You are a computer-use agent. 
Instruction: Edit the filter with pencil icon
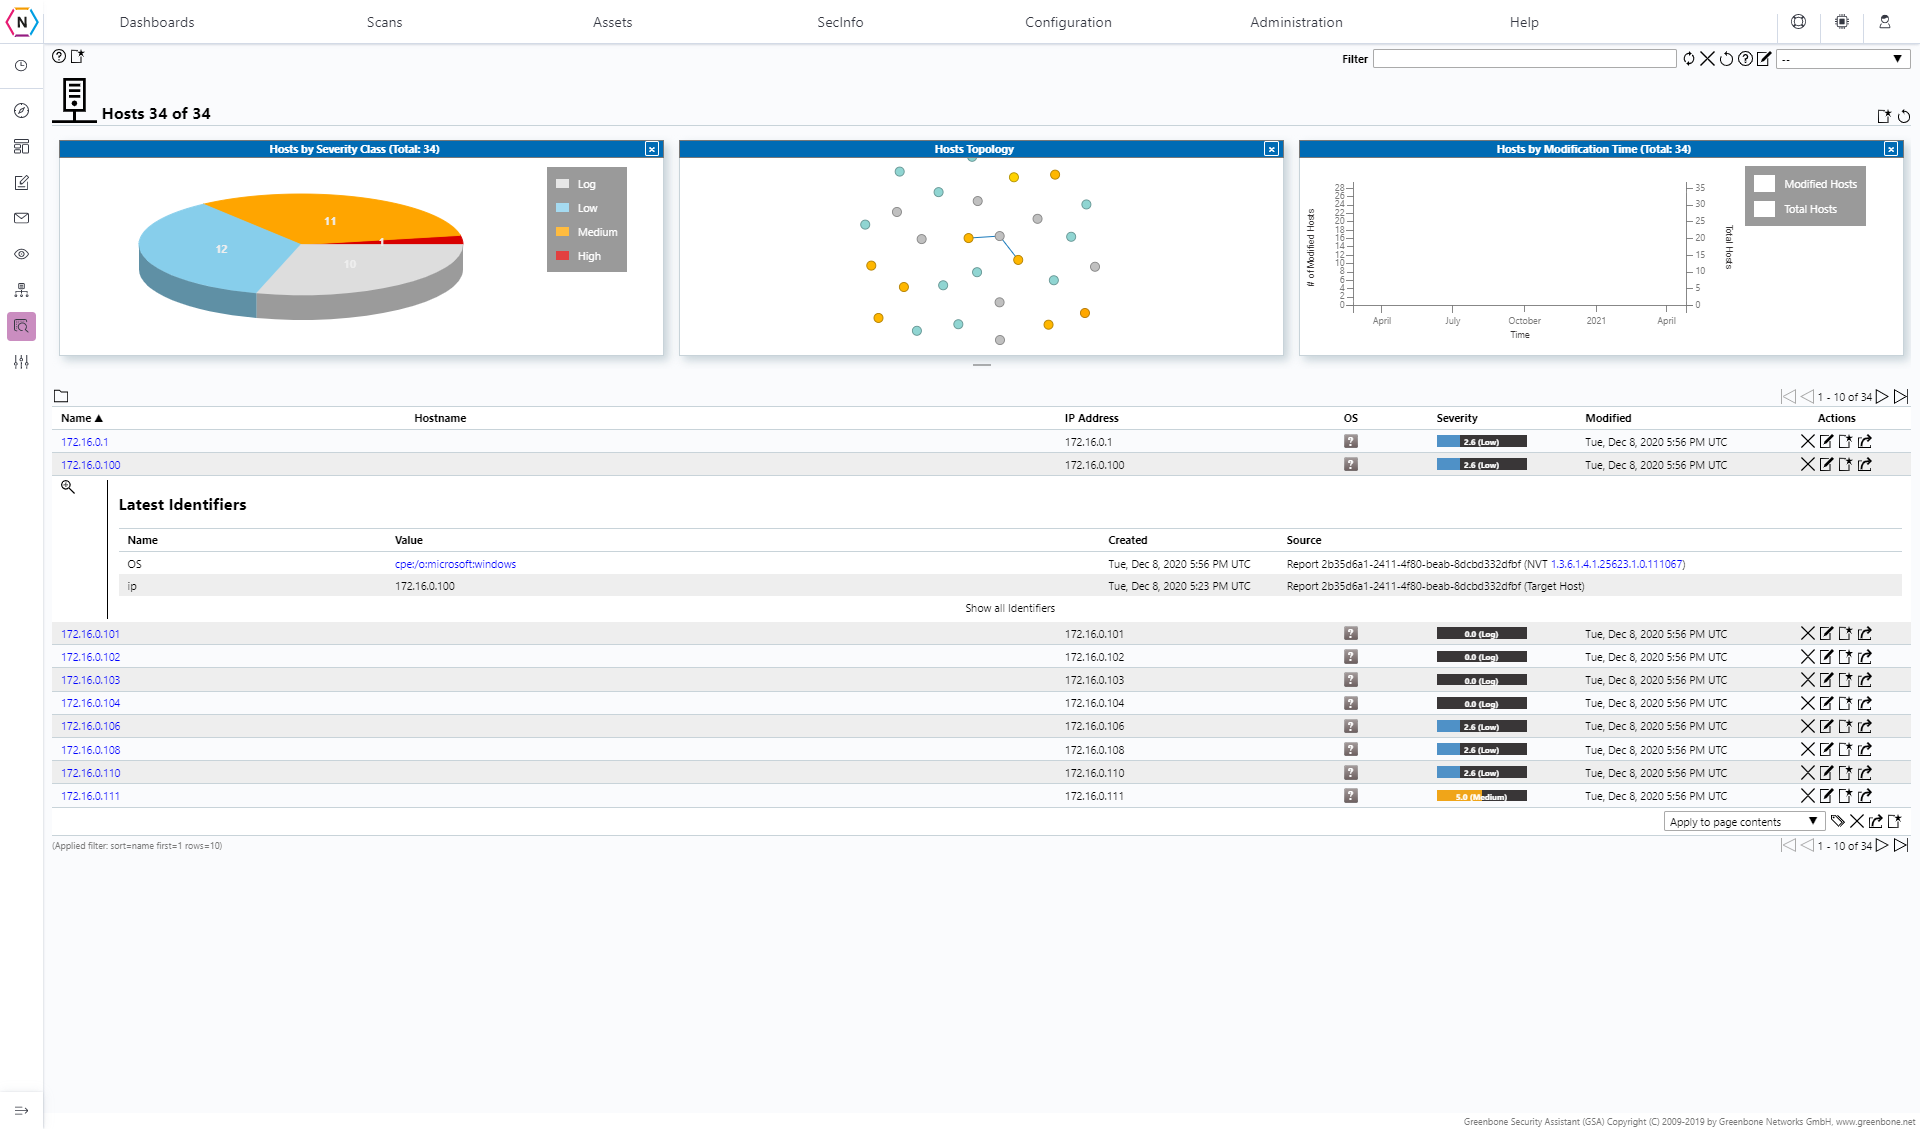pyautogui.click(x=1764, y=59)
